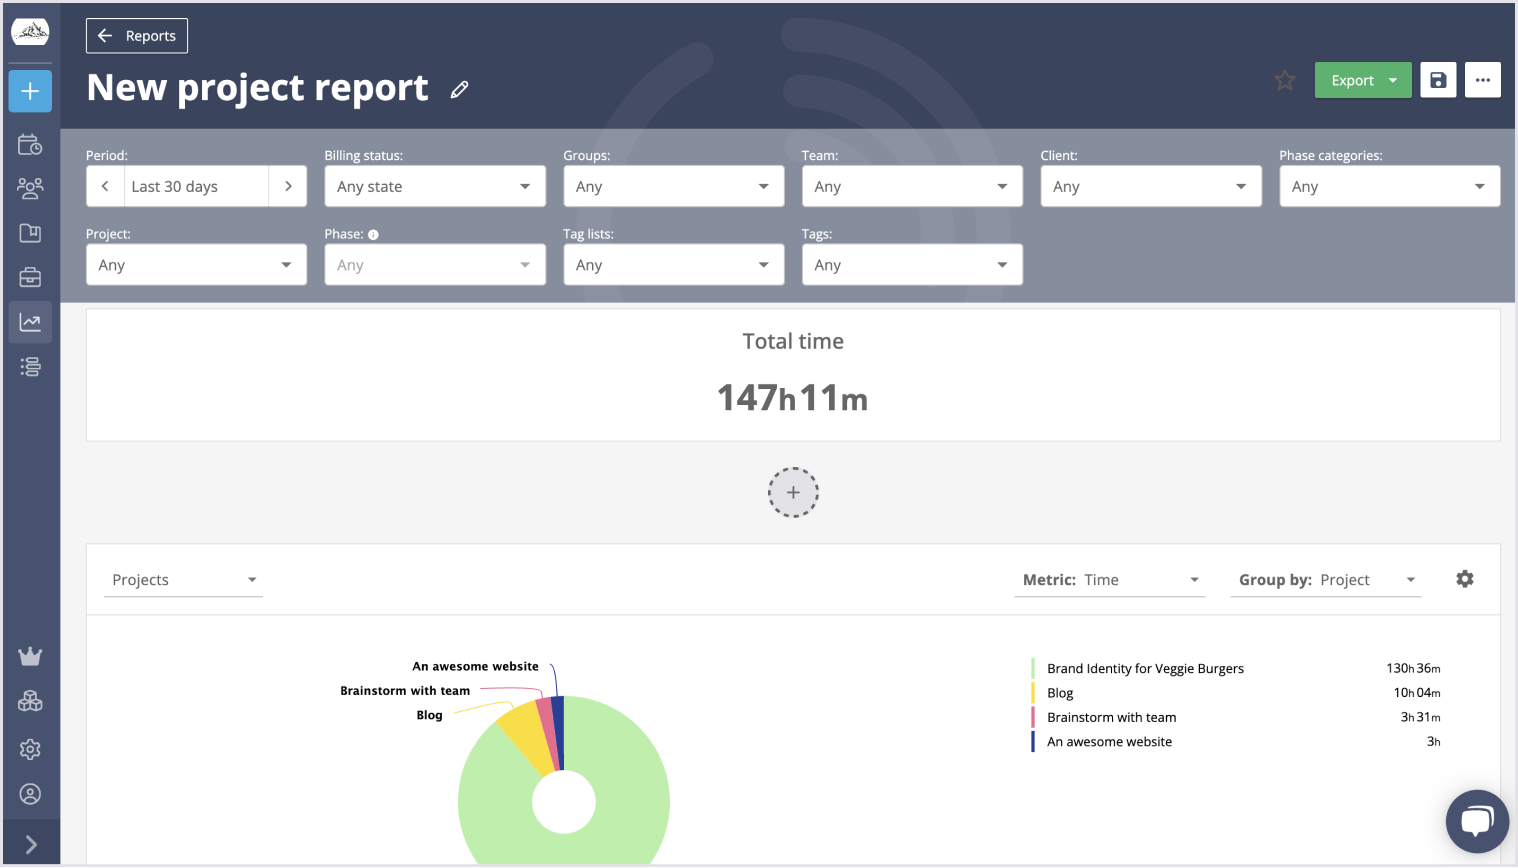Open the timeline calendar icon in sidebar
The height and width of the screenshot is (868, 1518).
(30, 144)
